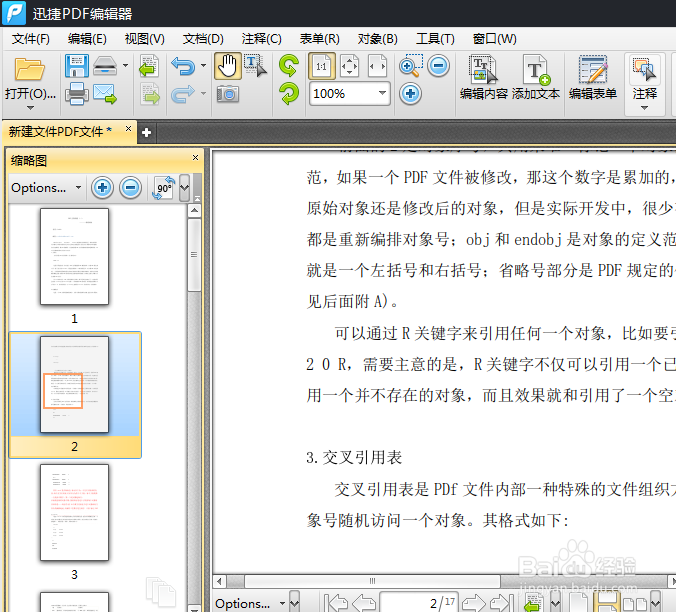Image resolution: width=676 pixels, height=612 pixels.
Task: Enlarge thumbnails with the panel plus icon
Action: click(x=102, y=187)
